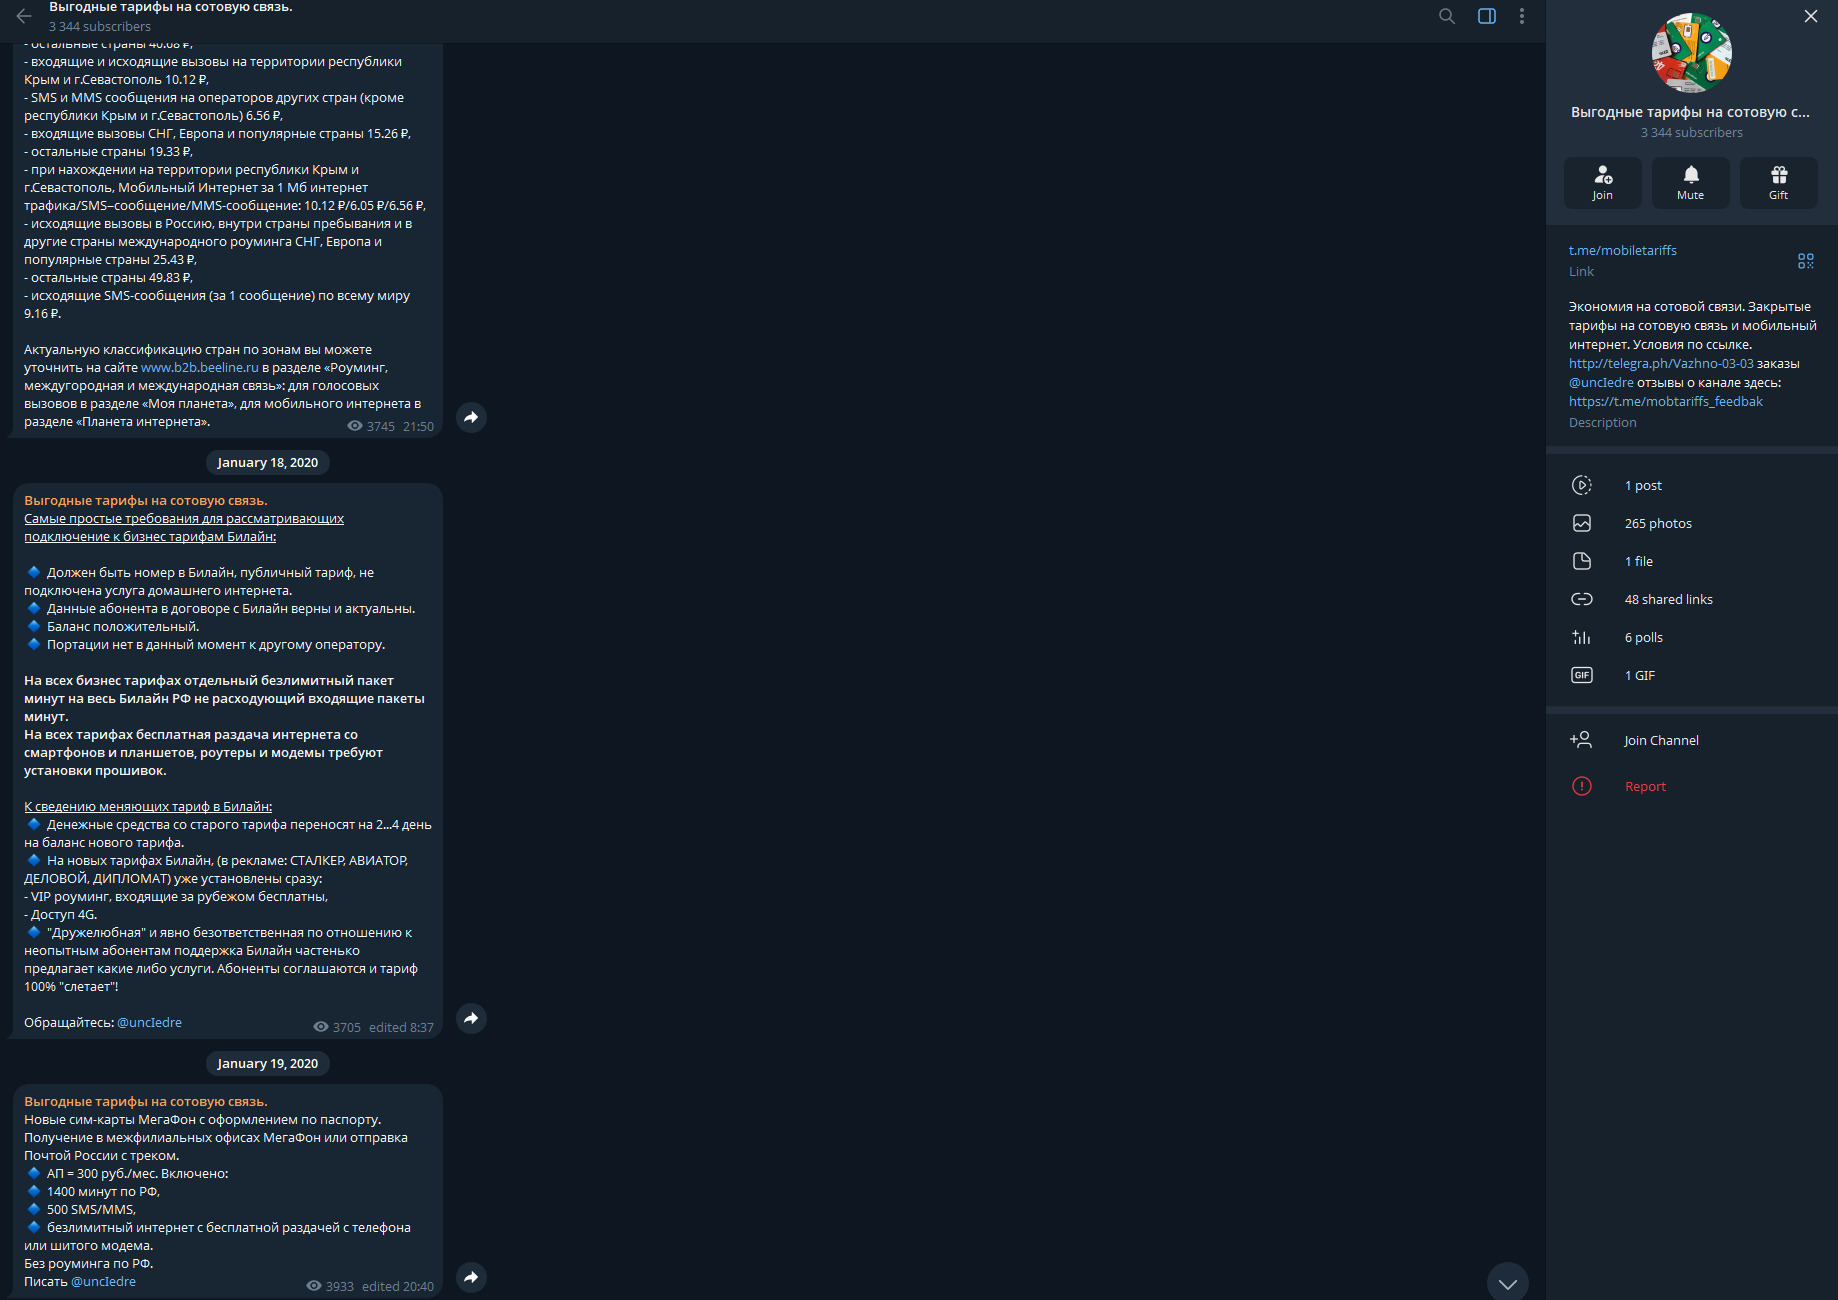
Task: Click the view count 3745 eye icon
Action: [x=355, y=426]
